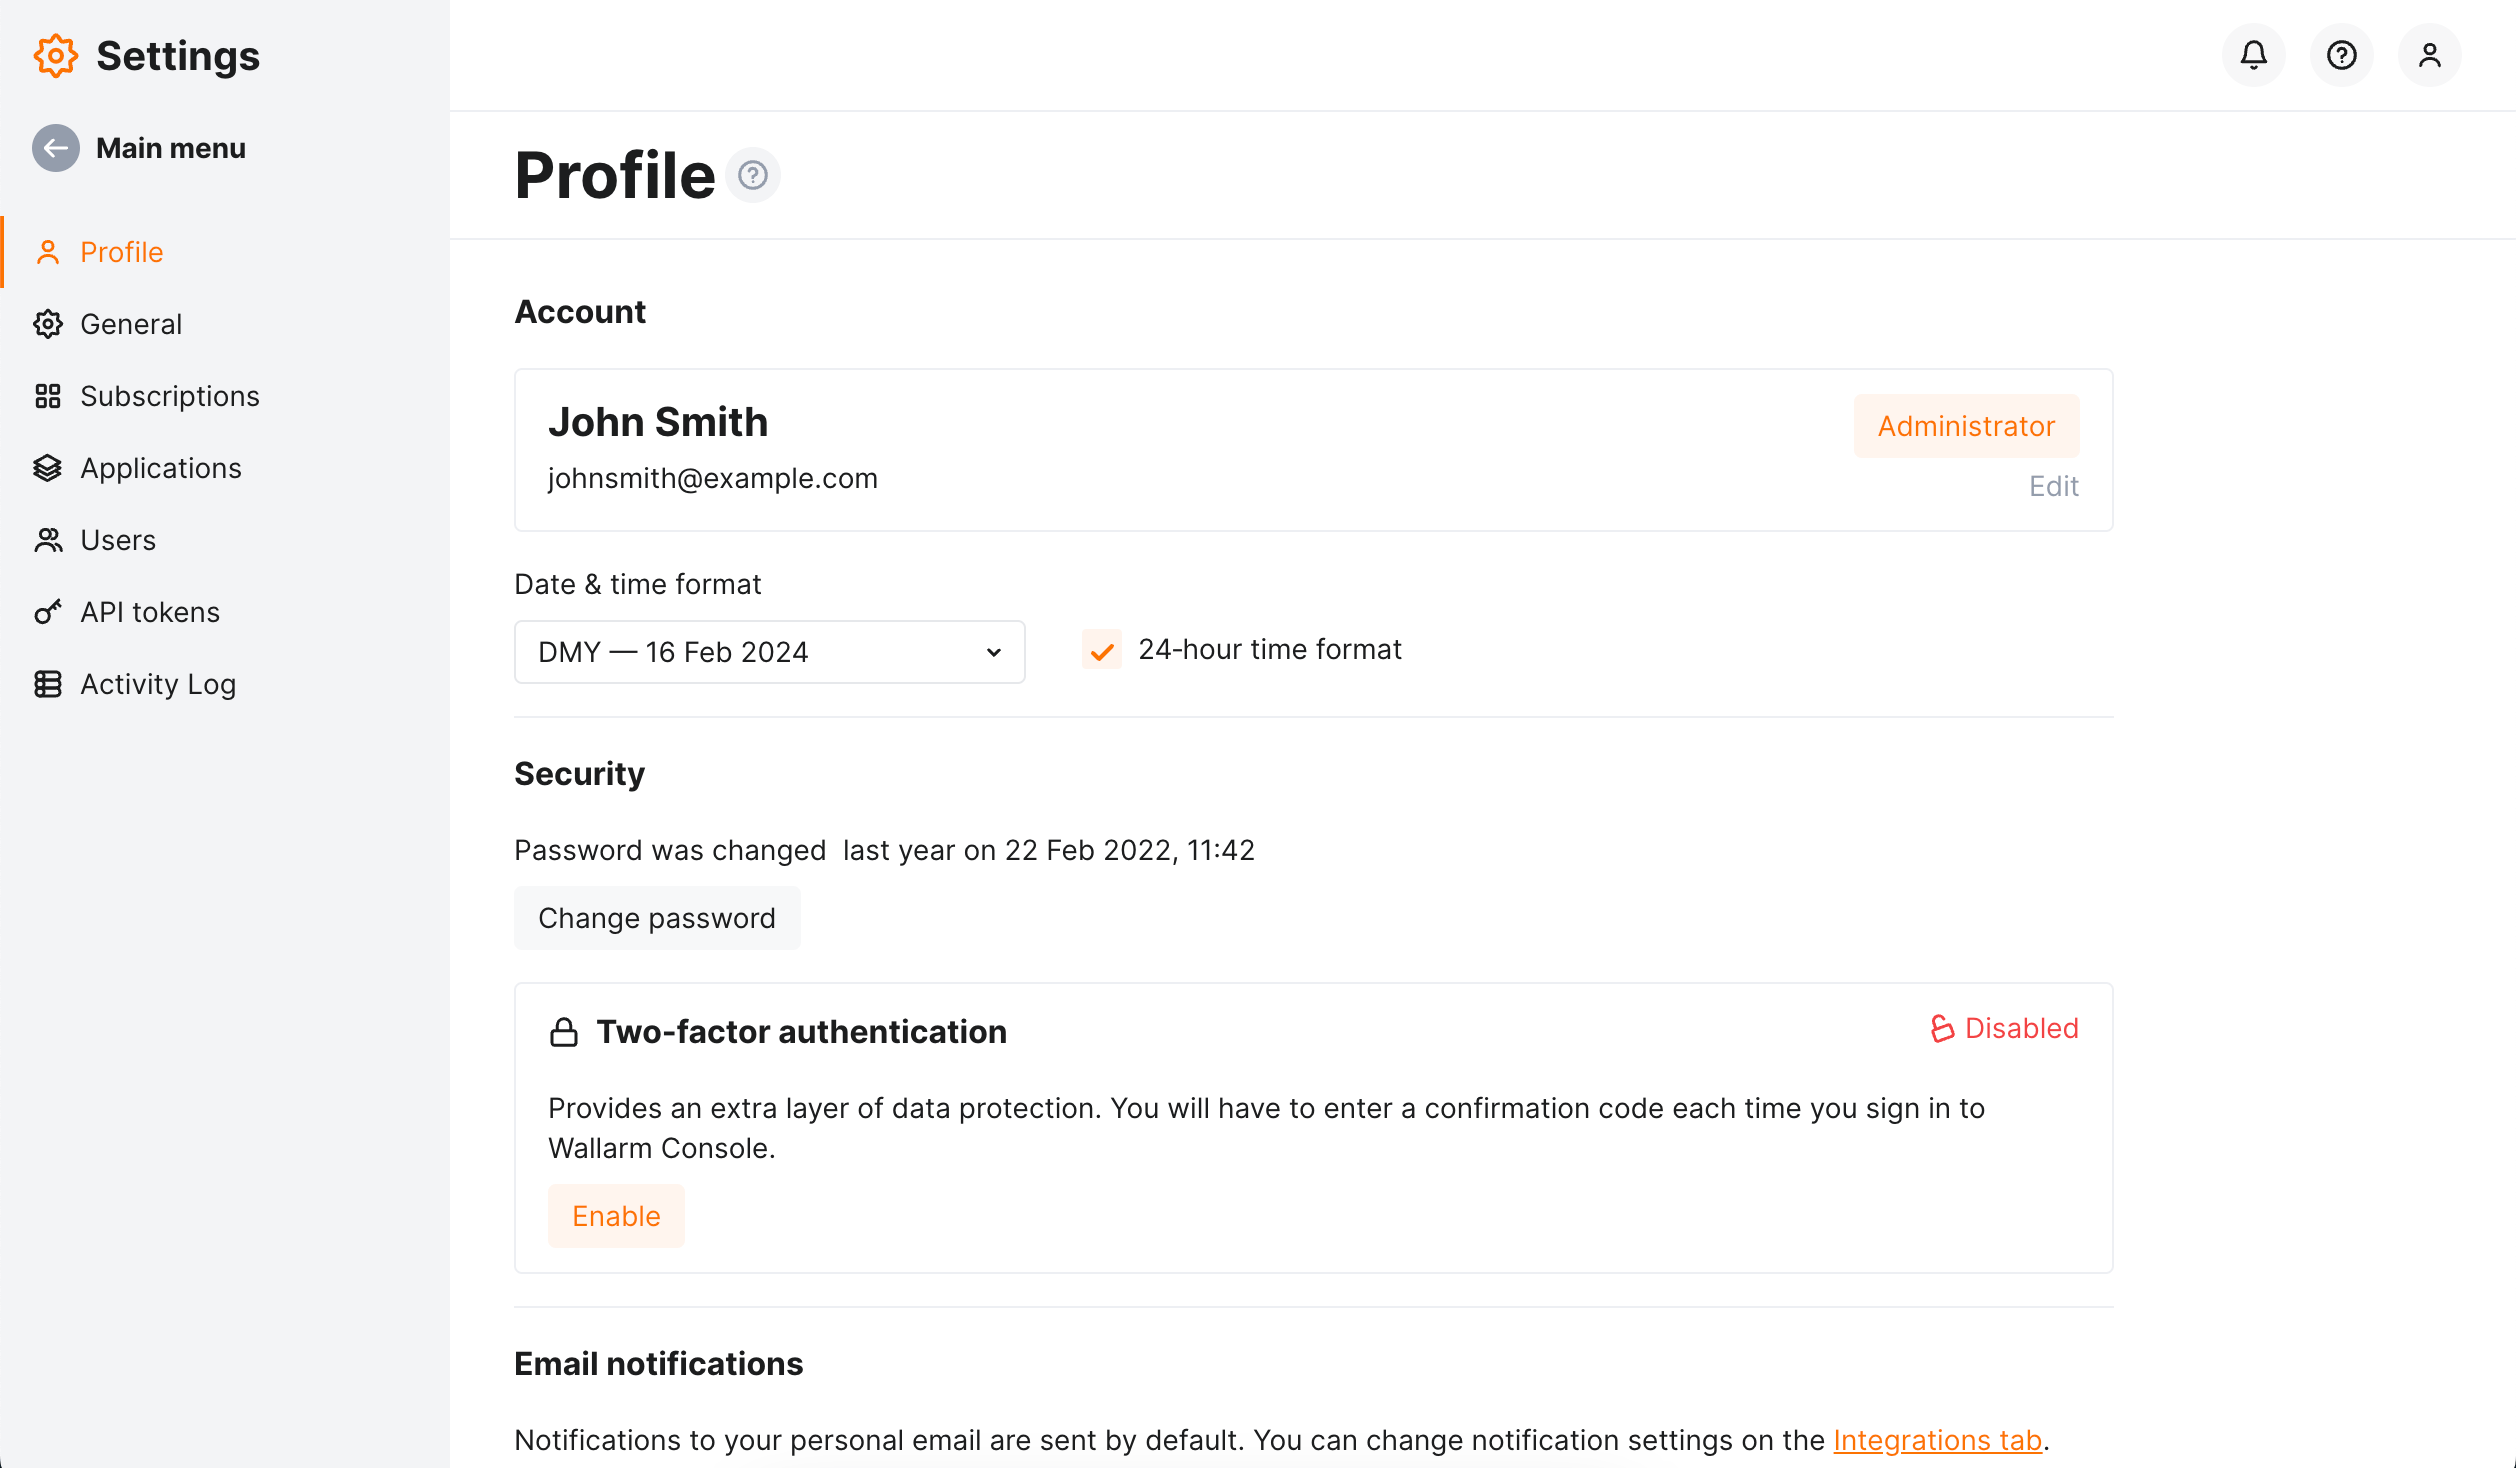Image resolution: width=2516 pixels, height=1468 pixels.
Task: Open the Profile help question mark
Action: (x=752, y=174)
